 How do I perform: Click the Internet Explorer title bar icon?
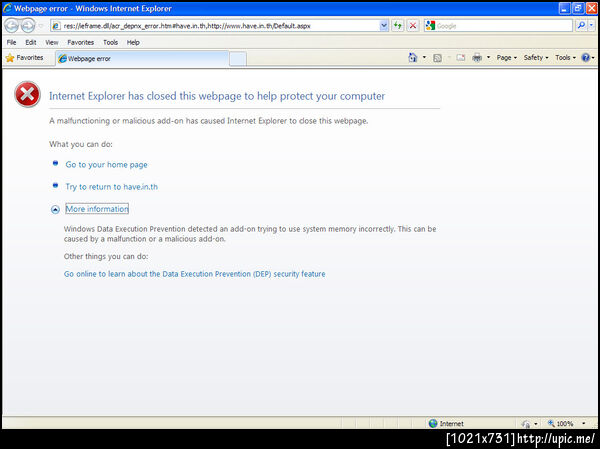pos(7,8)
